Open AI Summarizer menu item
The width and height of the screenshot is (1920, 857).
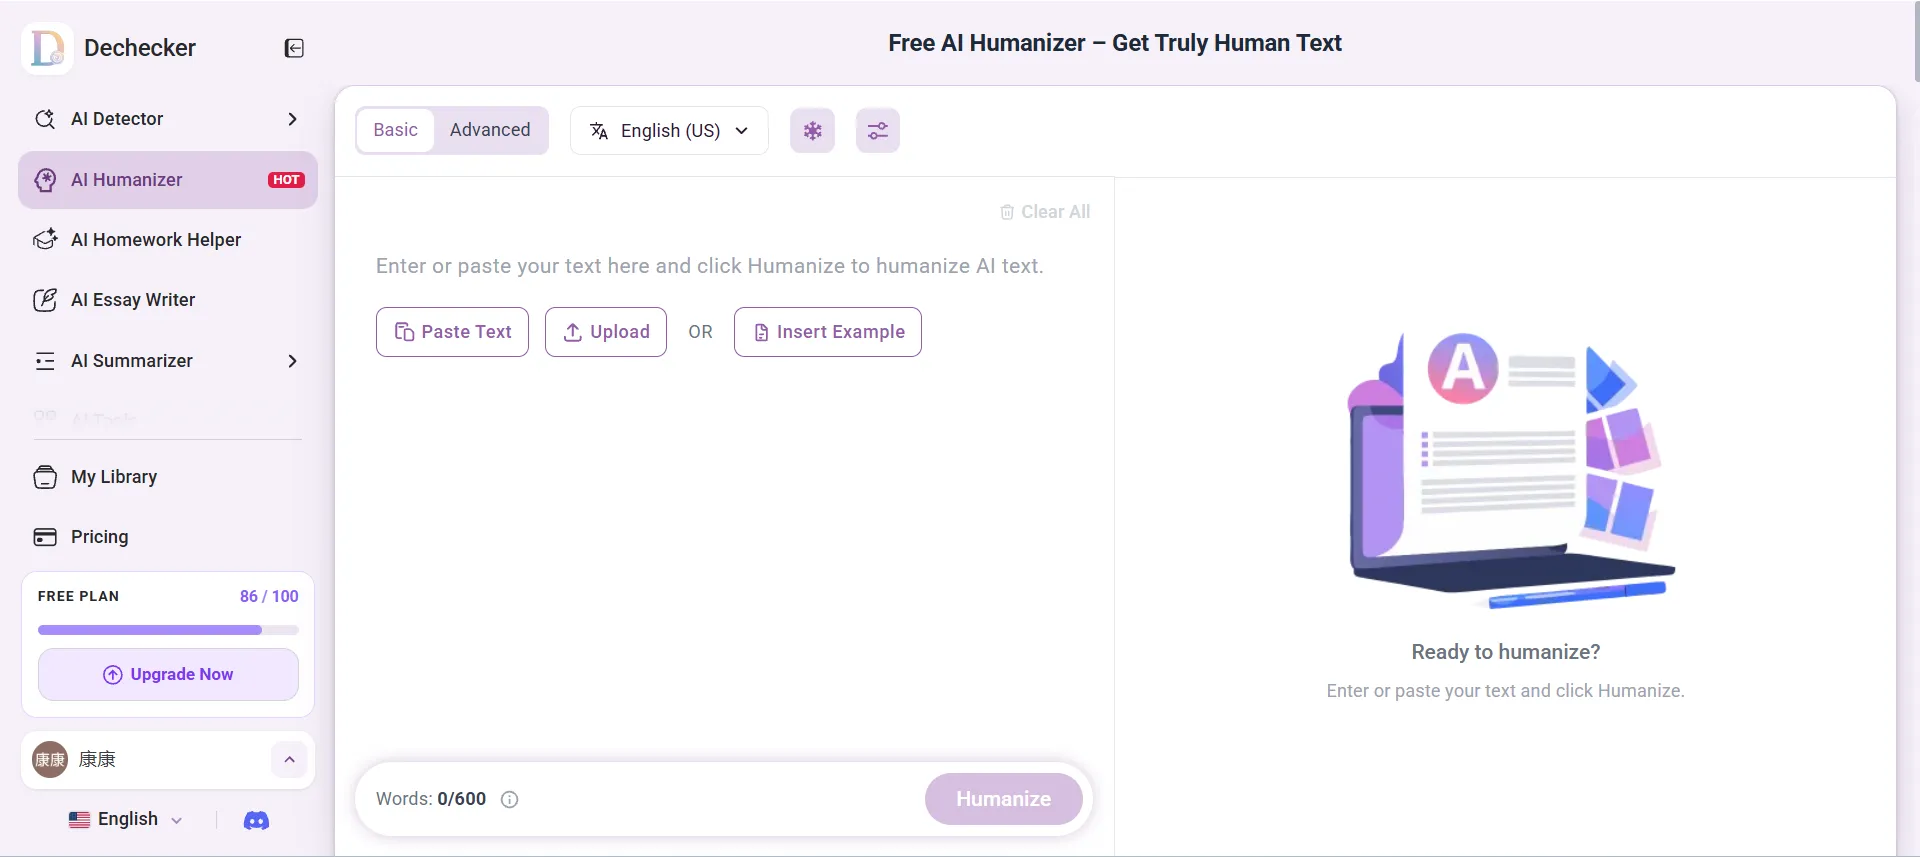click(x=168, y=361)
